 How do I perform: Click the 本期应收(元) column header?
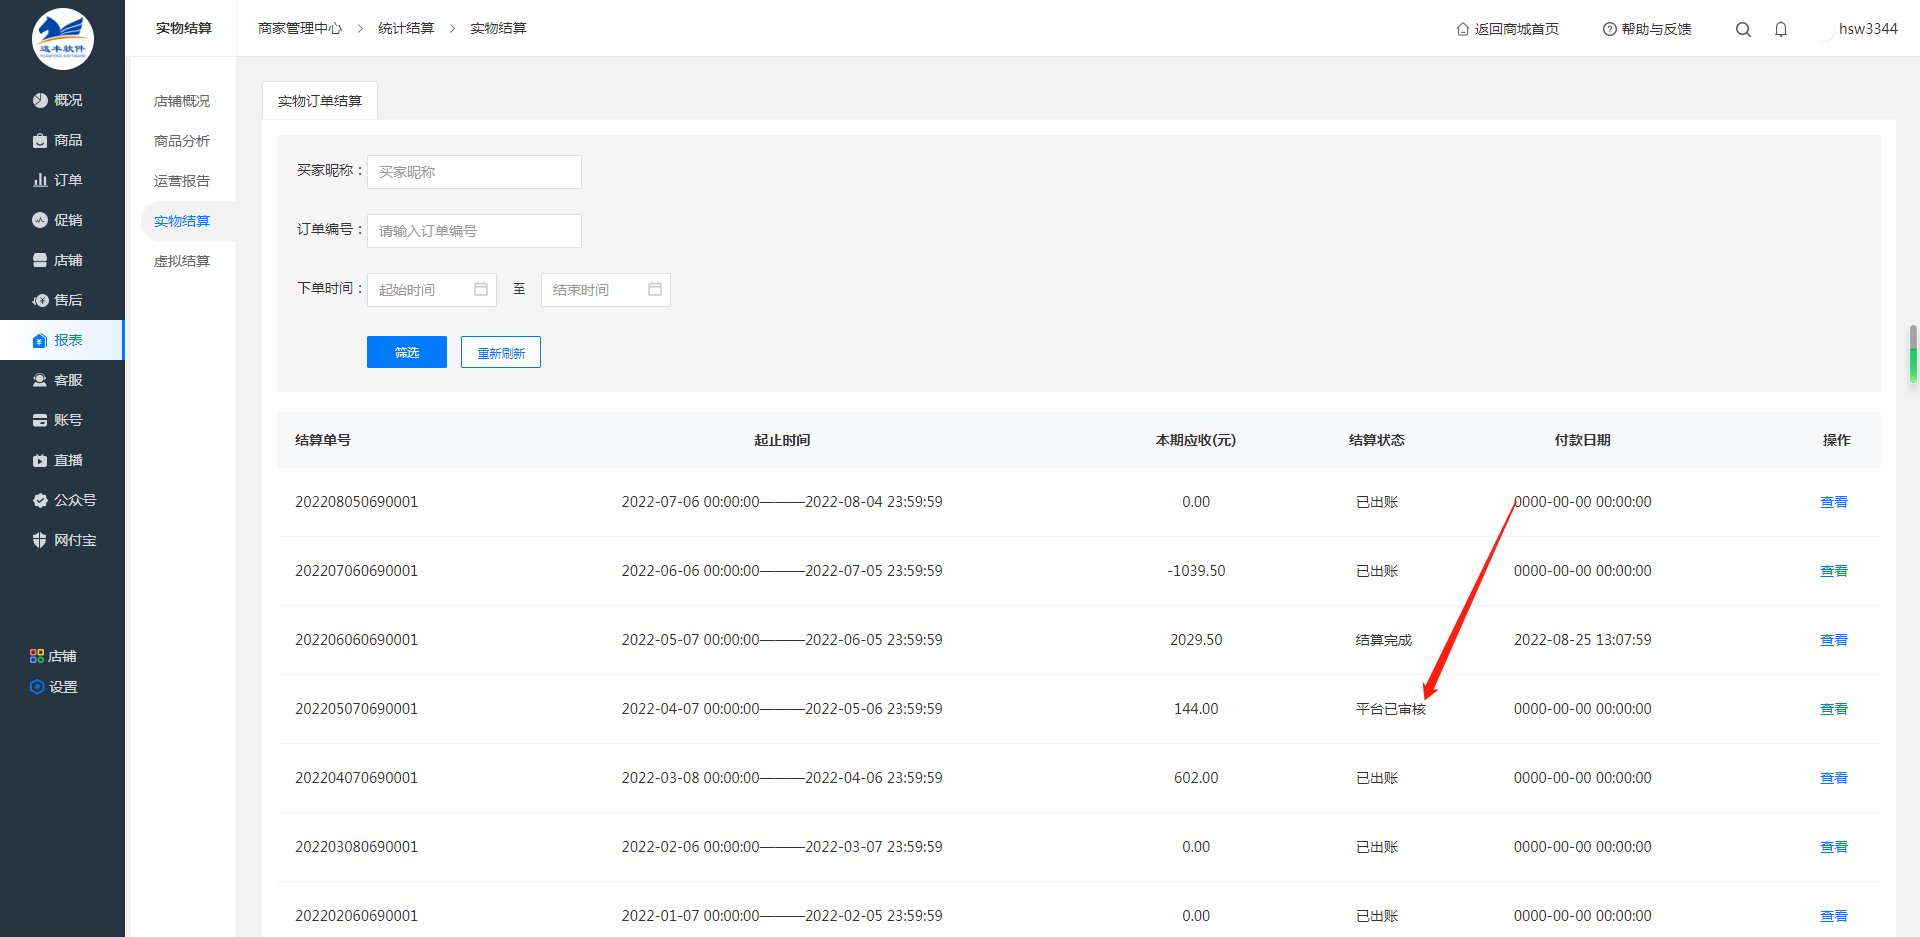(x=1196, y=440)
